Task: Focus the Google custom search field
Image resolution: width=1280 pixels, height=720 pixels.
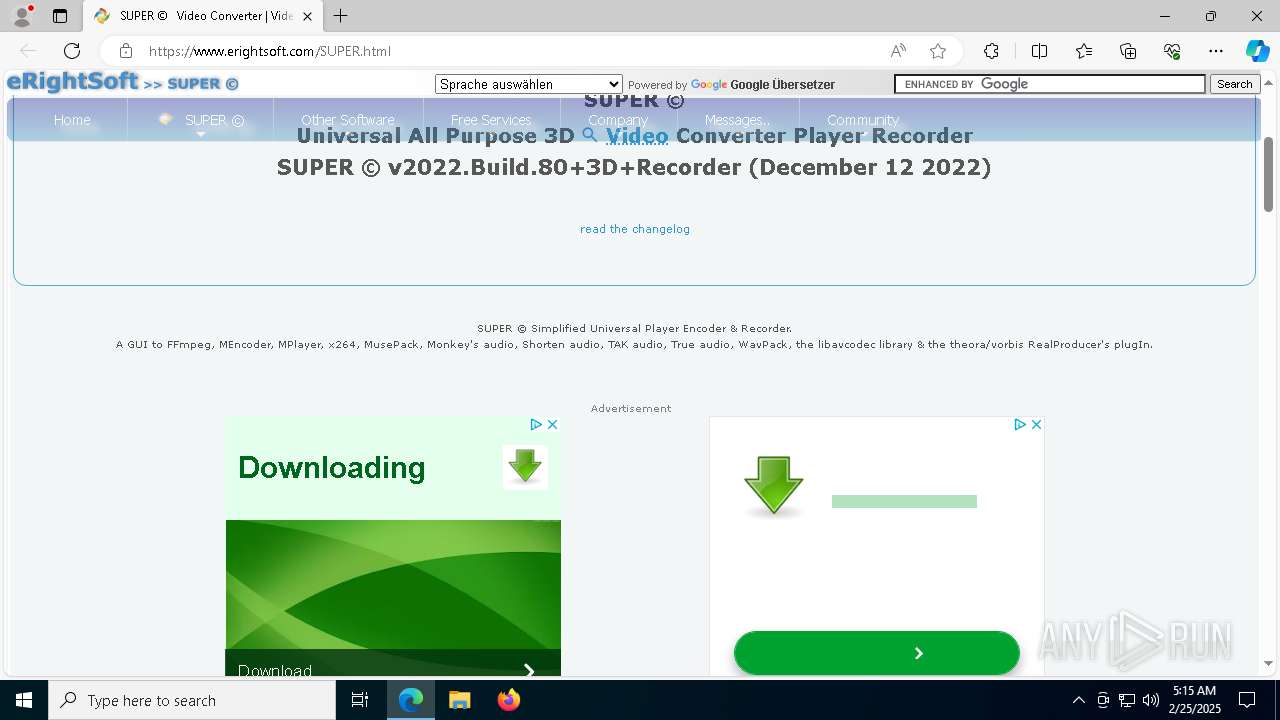Action: [x=1050, y=84]
